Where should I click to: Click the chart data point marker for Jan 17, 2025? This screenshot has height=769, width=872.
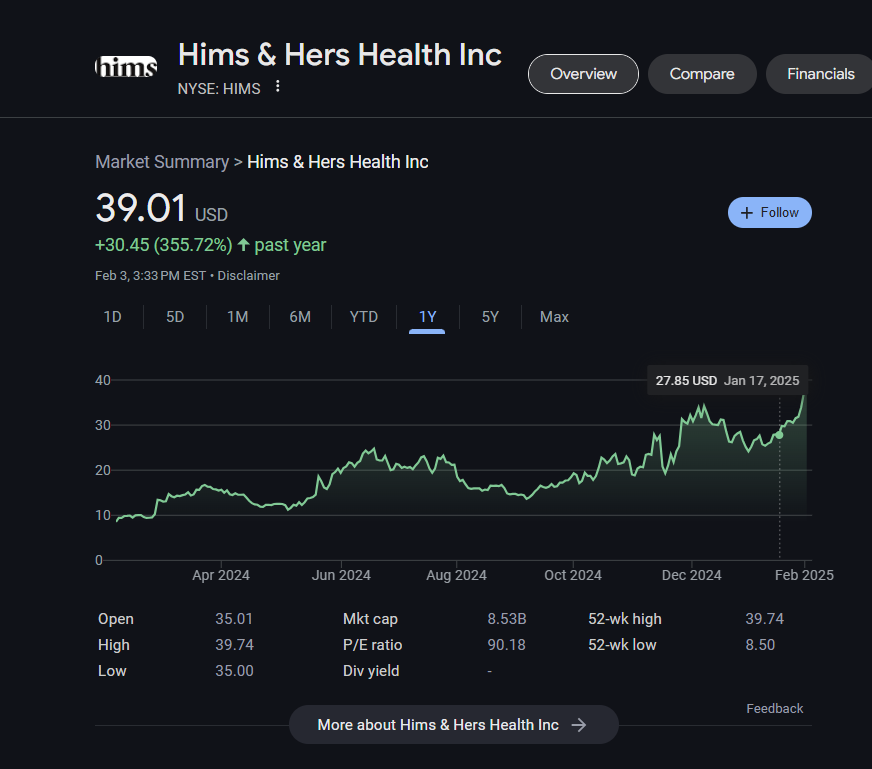click(x=779, y=435)
